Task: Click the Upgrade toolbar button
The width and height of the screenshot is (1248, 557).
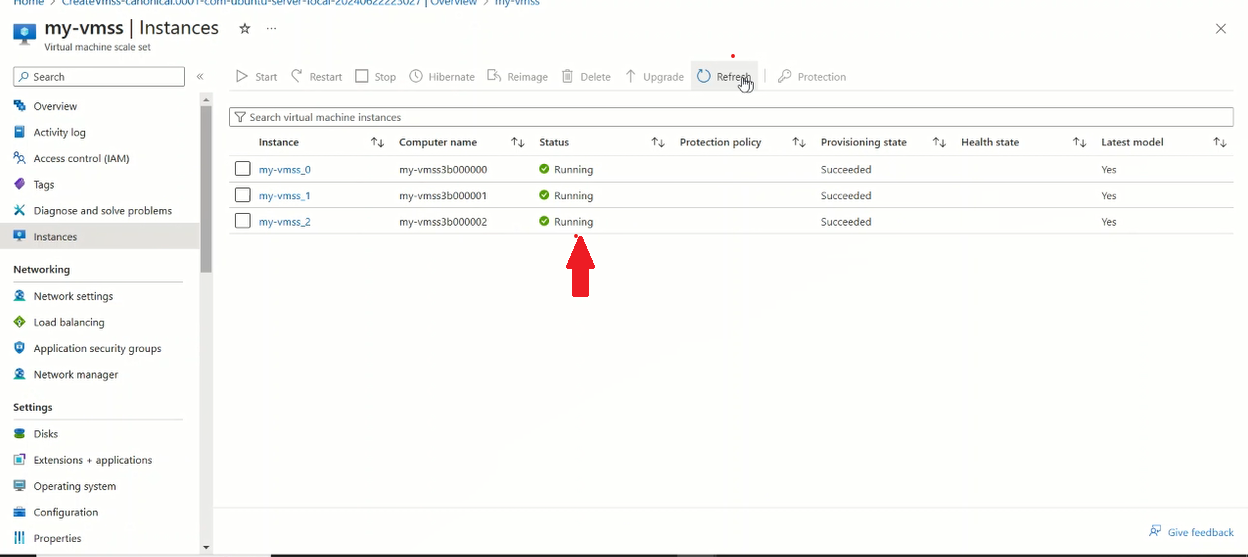Action: point(654,77)
